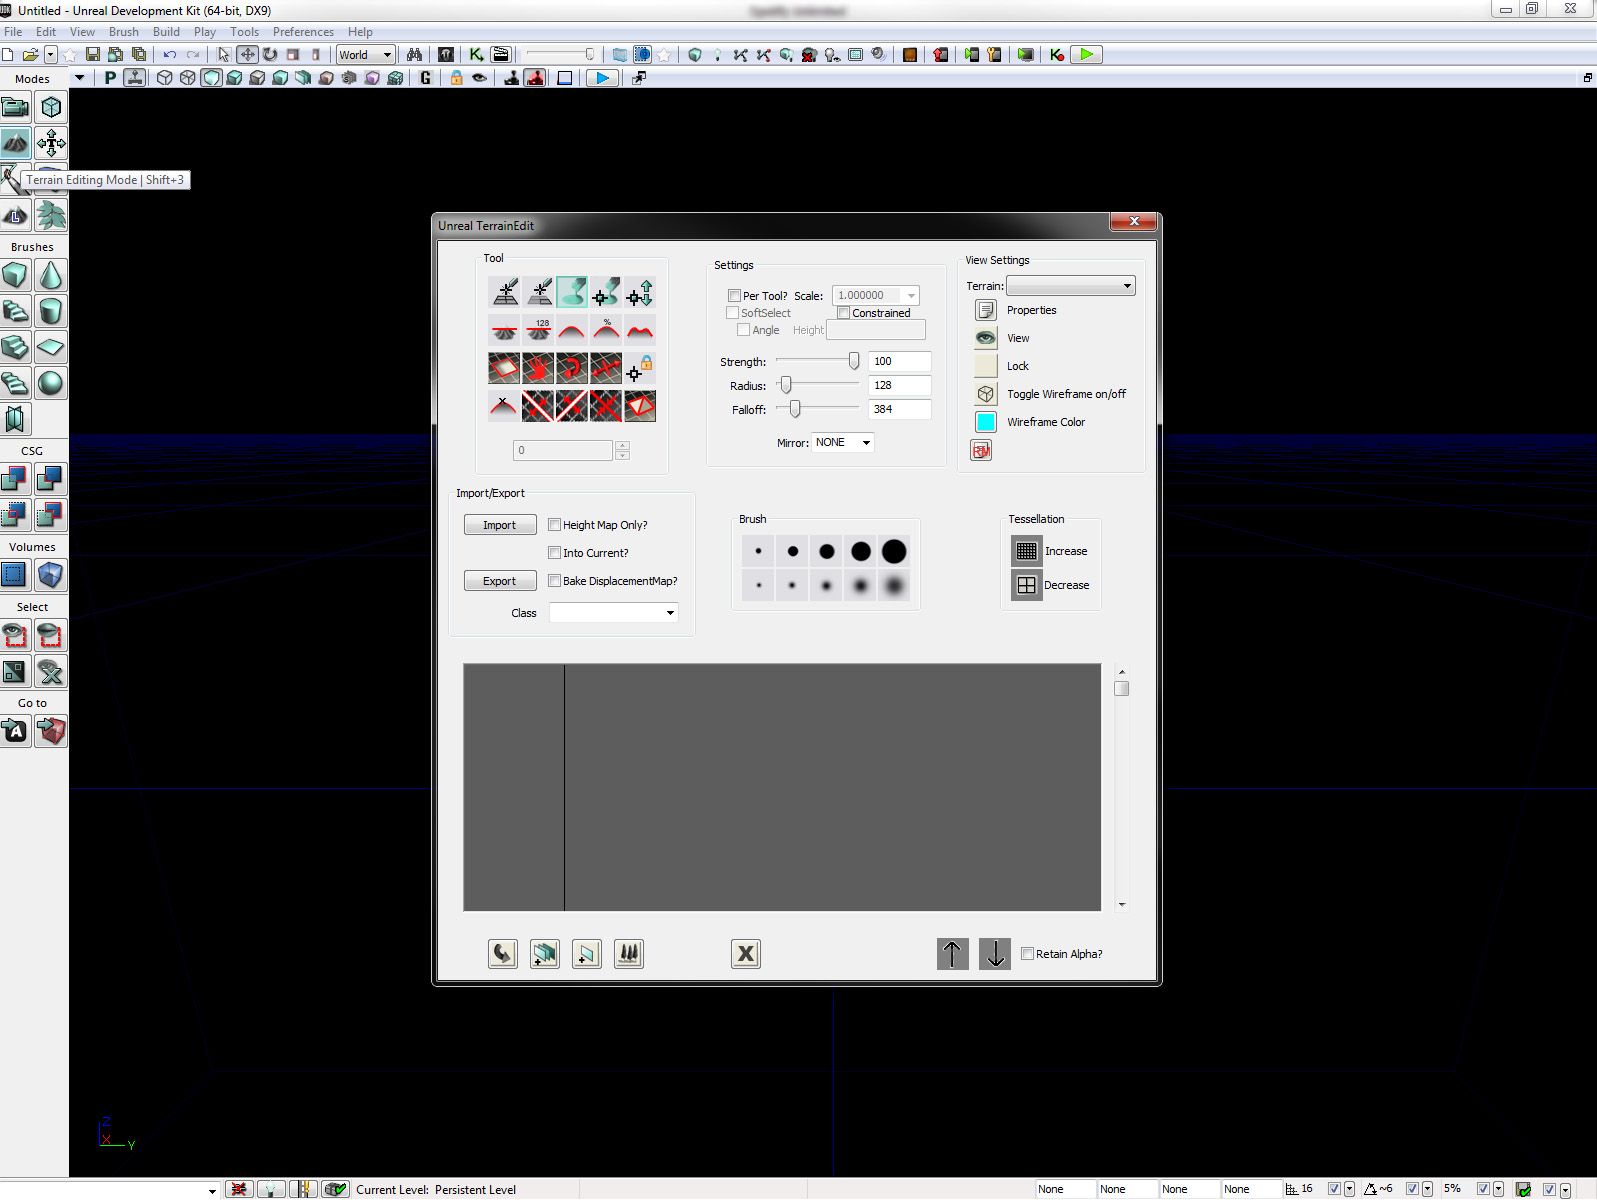
Task: Click the Toggle Wireframe on/off icon
Action: pyautogui.click(x=985, y=394)
